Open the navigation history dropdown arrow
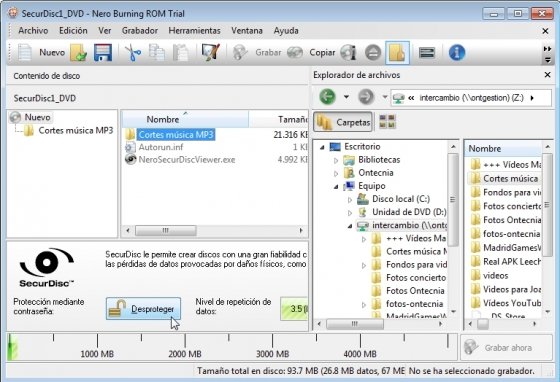 click(346, 97)
